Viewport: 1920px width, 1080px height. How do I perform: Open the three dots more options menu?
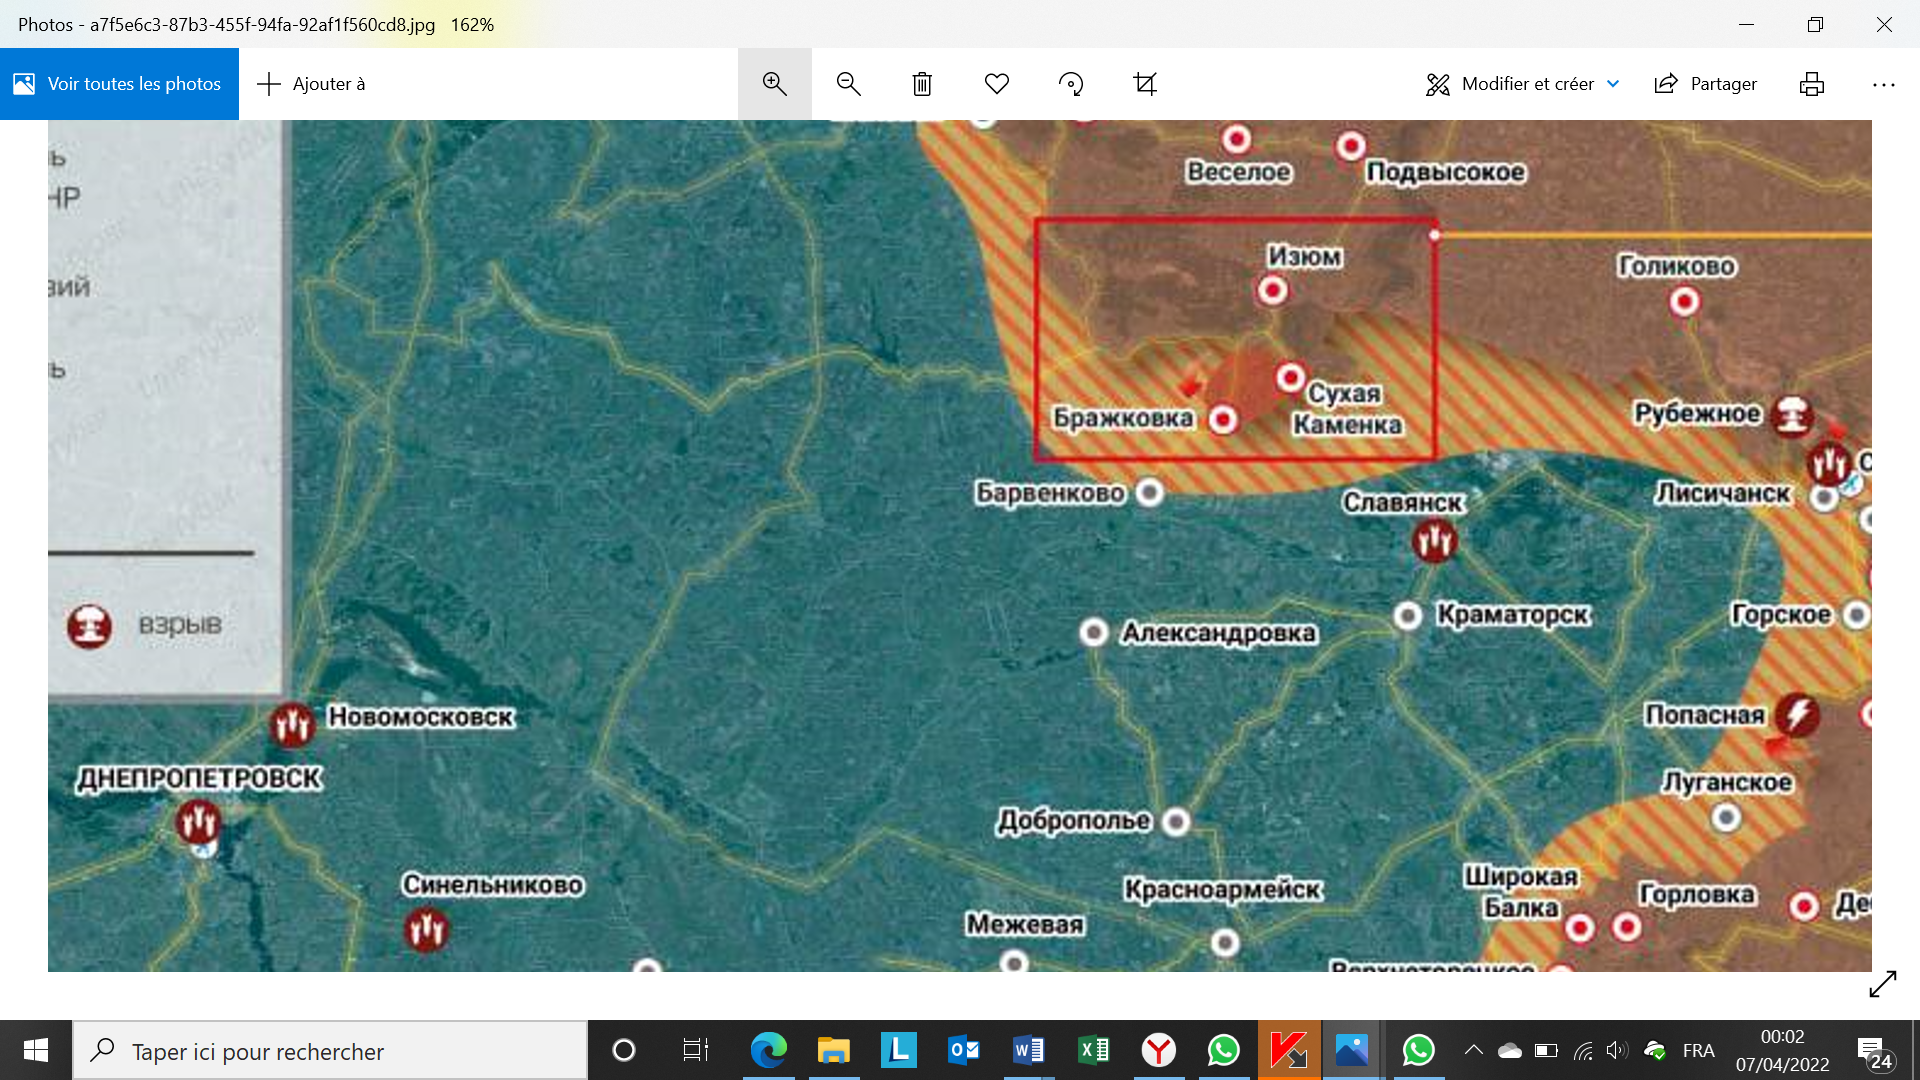pos(1883,84)
